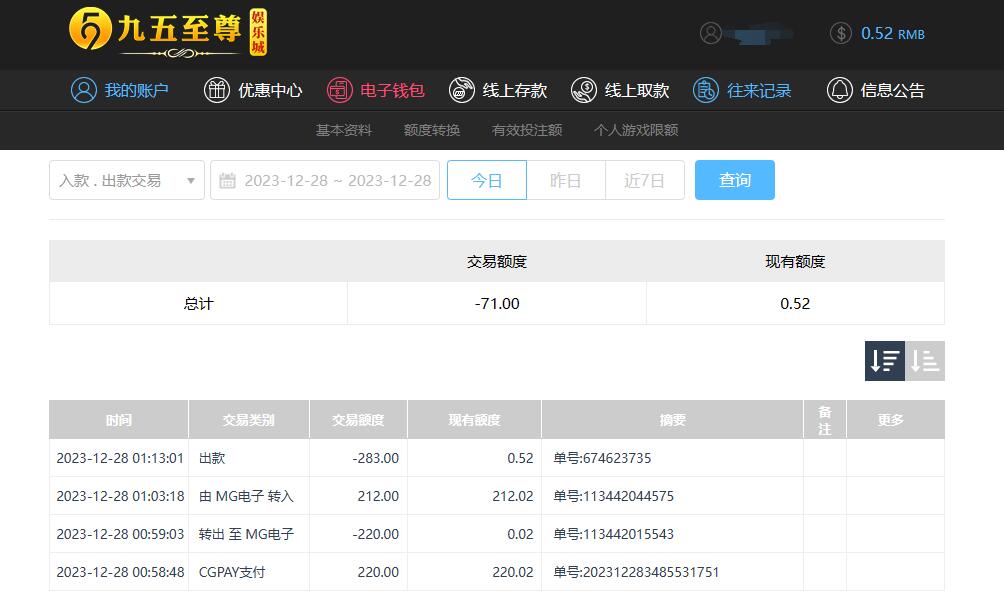Click the 信息公告 bell icon
The height and width of the screenshot is (599, 1004).
pyautogui.click(x=839, y=90)
